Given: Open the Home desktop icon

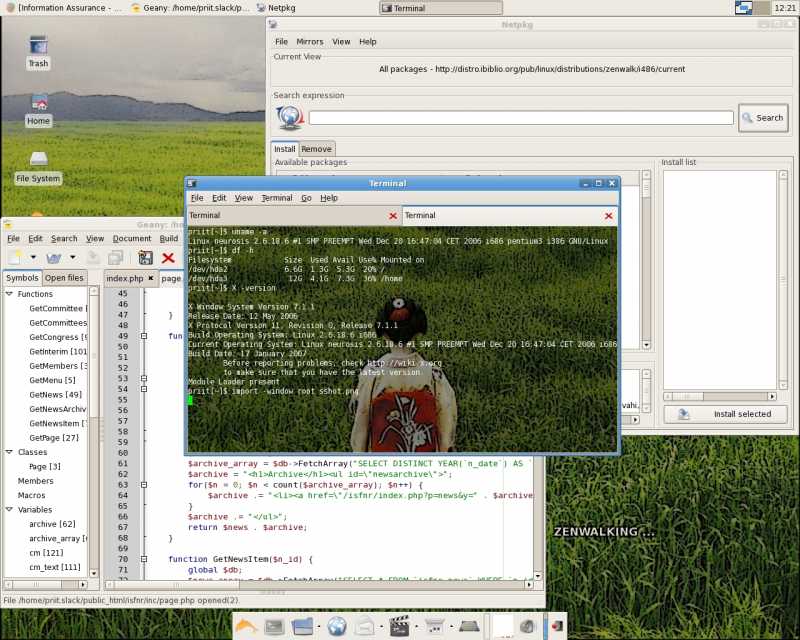Looking at the screenshot, I should (x=39, y=104).
